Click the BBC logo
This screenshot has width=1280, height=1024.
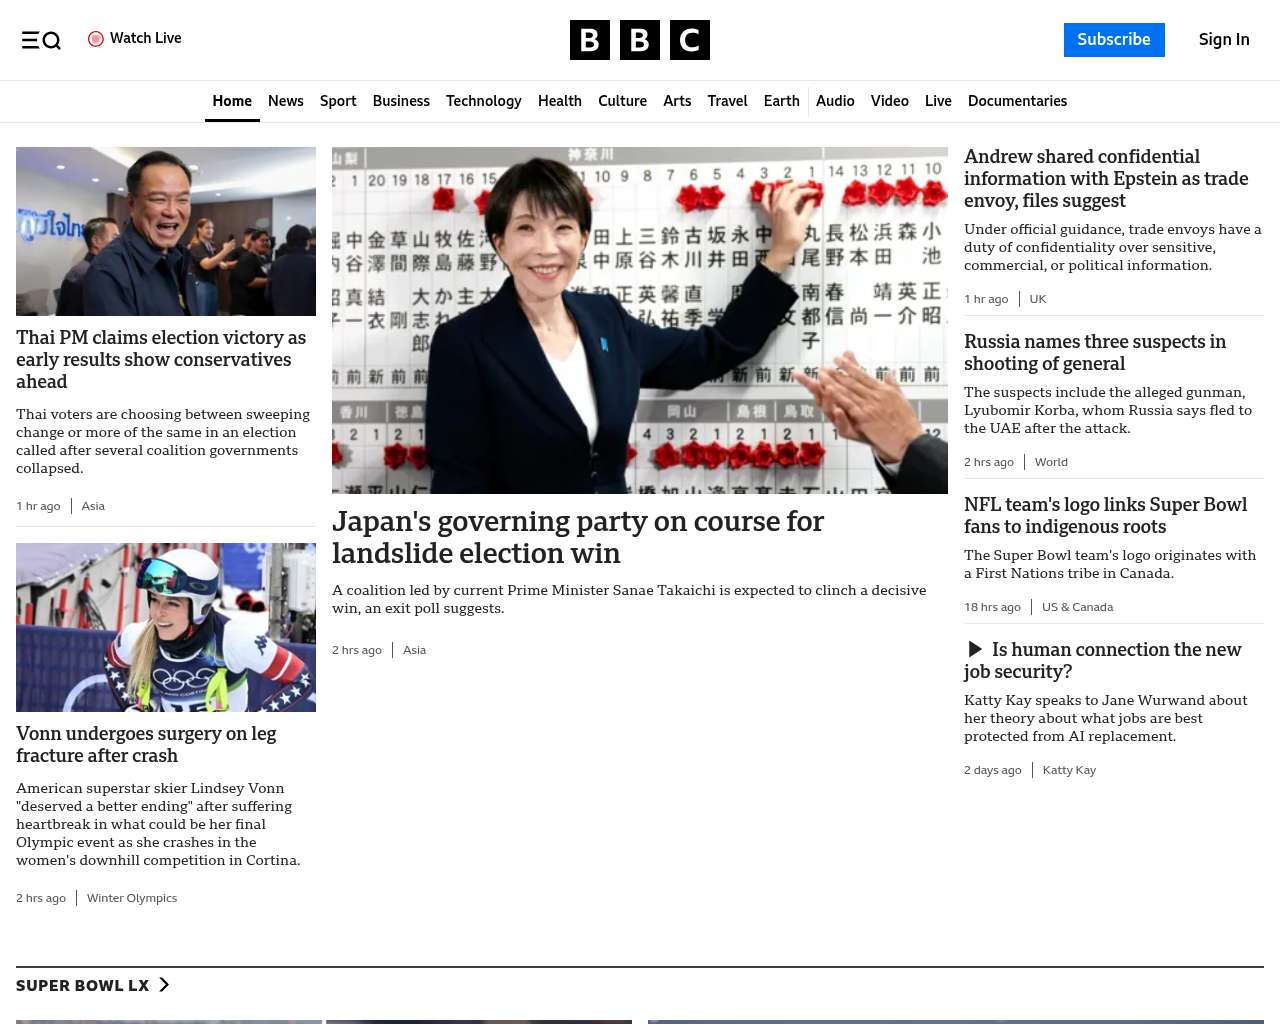click(639, 40)
